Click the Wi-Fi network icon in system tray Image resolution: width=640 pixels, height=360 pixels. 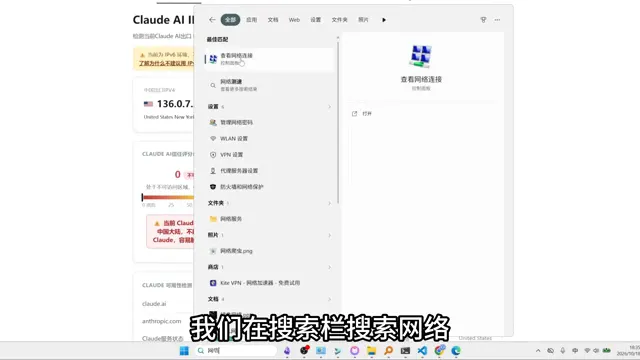(587, 351)
